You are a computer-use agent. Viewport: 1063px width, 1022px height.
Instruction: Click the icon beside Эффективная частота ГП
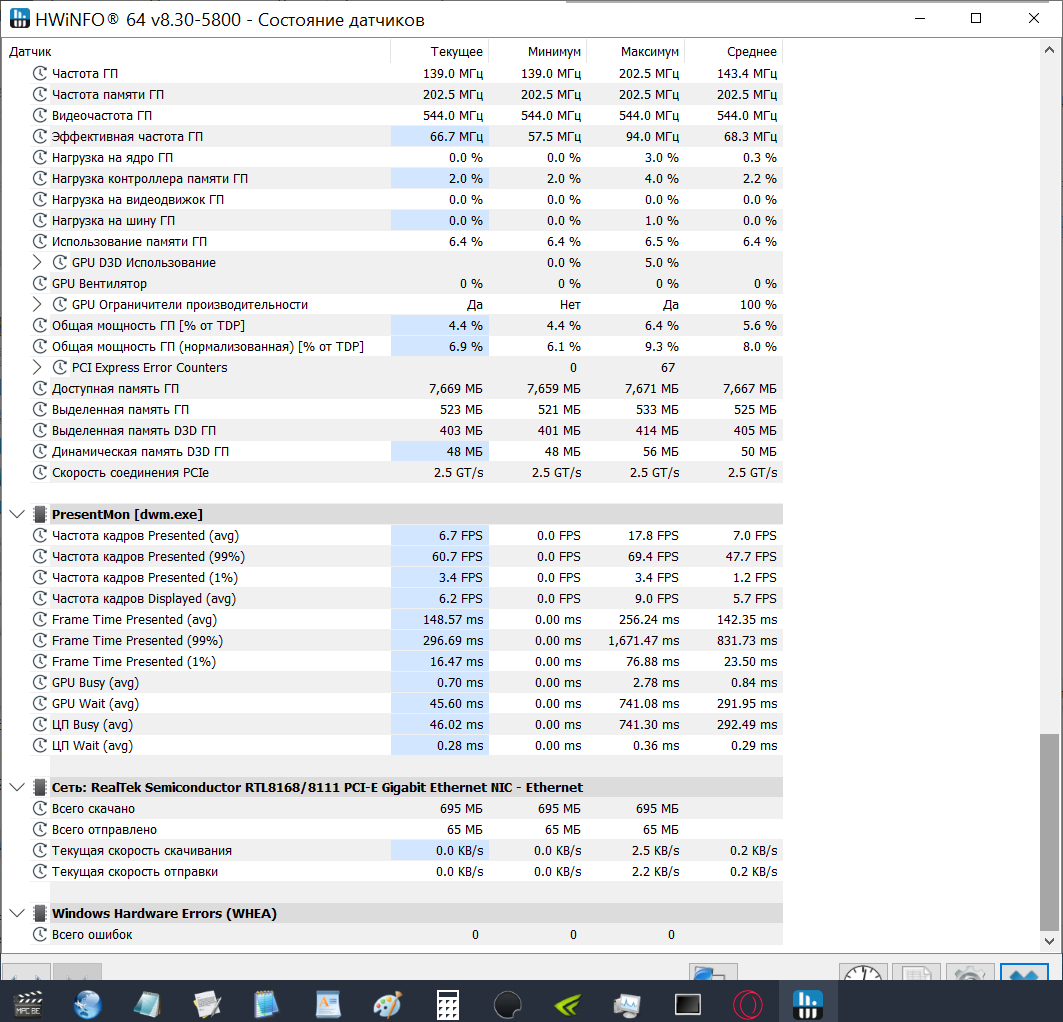pos(40,136)
